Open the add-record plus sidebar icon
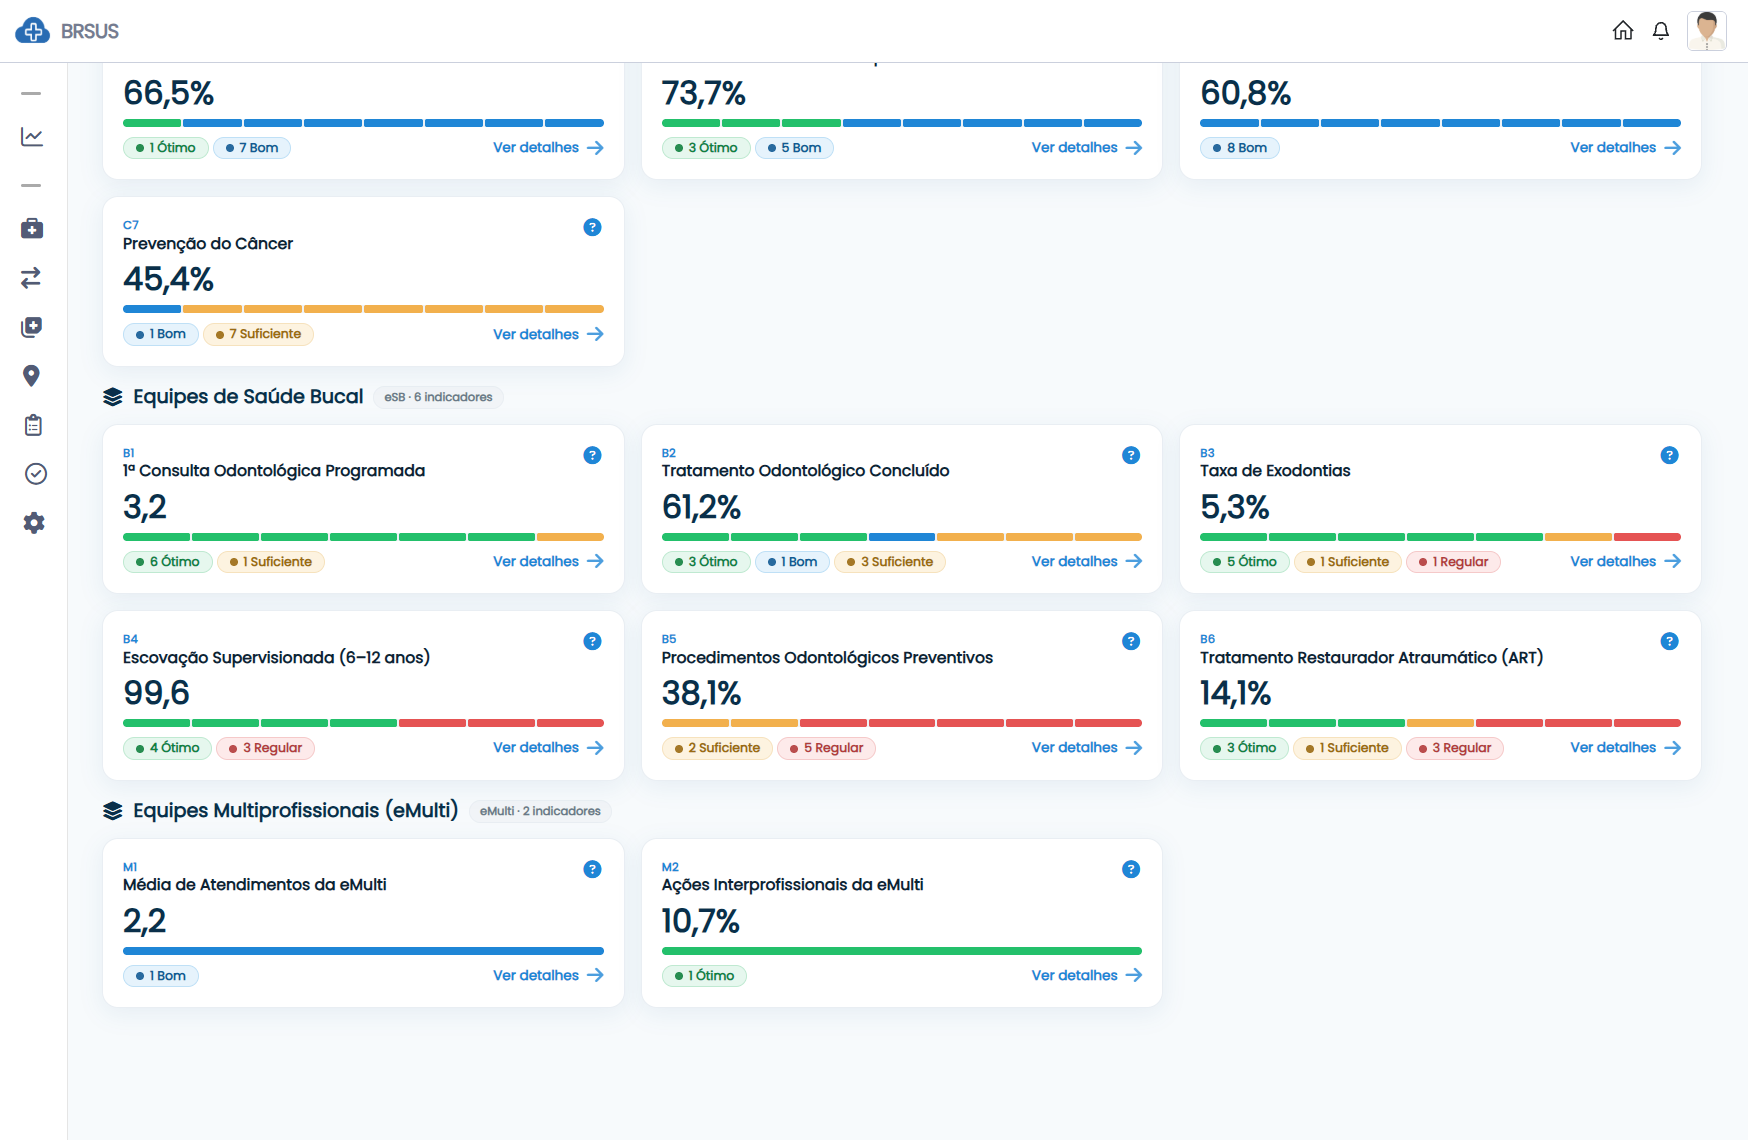The width and height of the screenshot is (1748, 1140). pos(32,327)
